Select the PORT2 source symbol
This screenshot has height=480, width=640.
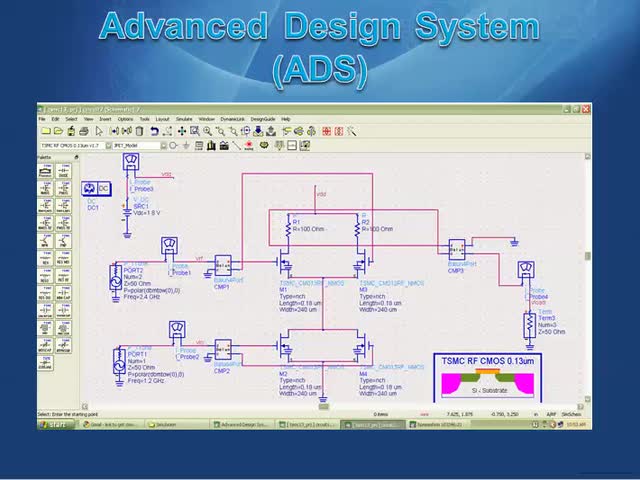[x=116, y=278]
